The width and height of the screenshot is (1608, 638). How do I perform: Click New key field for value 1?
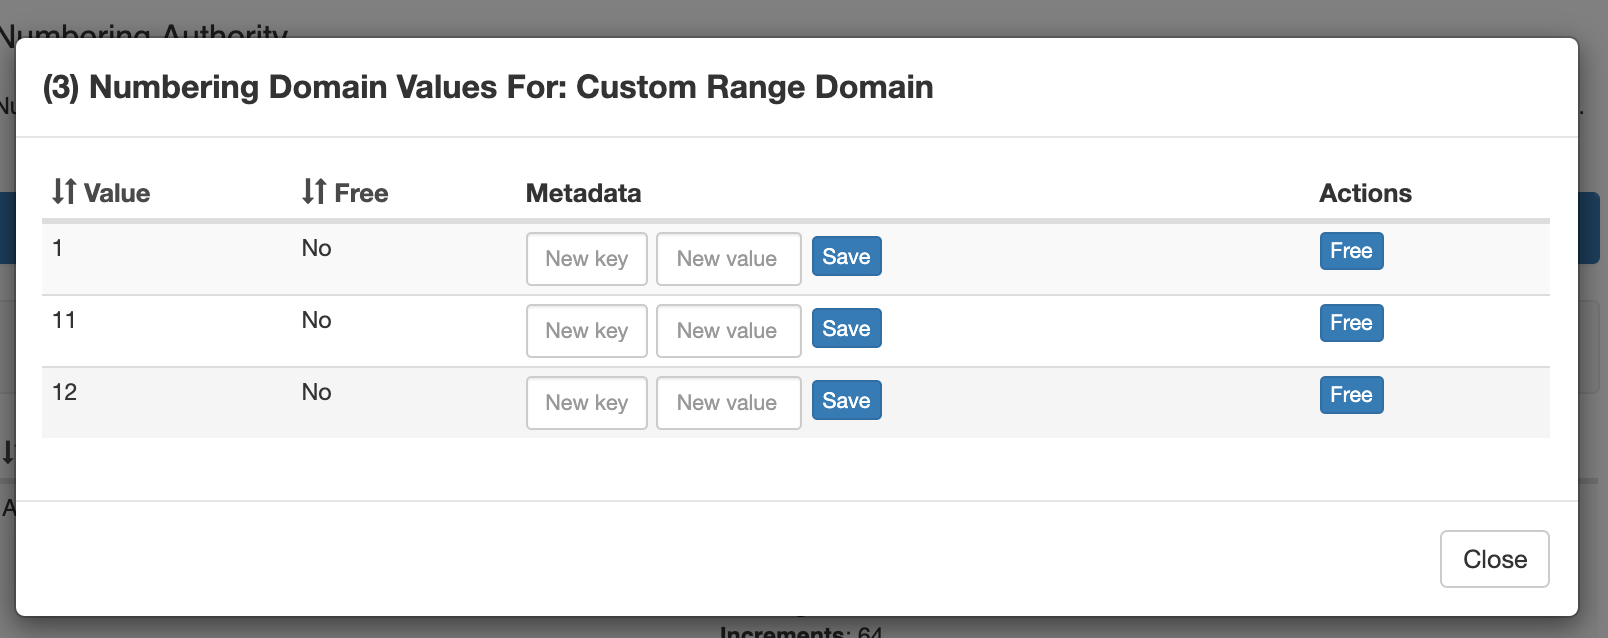(x=587, y=259)
